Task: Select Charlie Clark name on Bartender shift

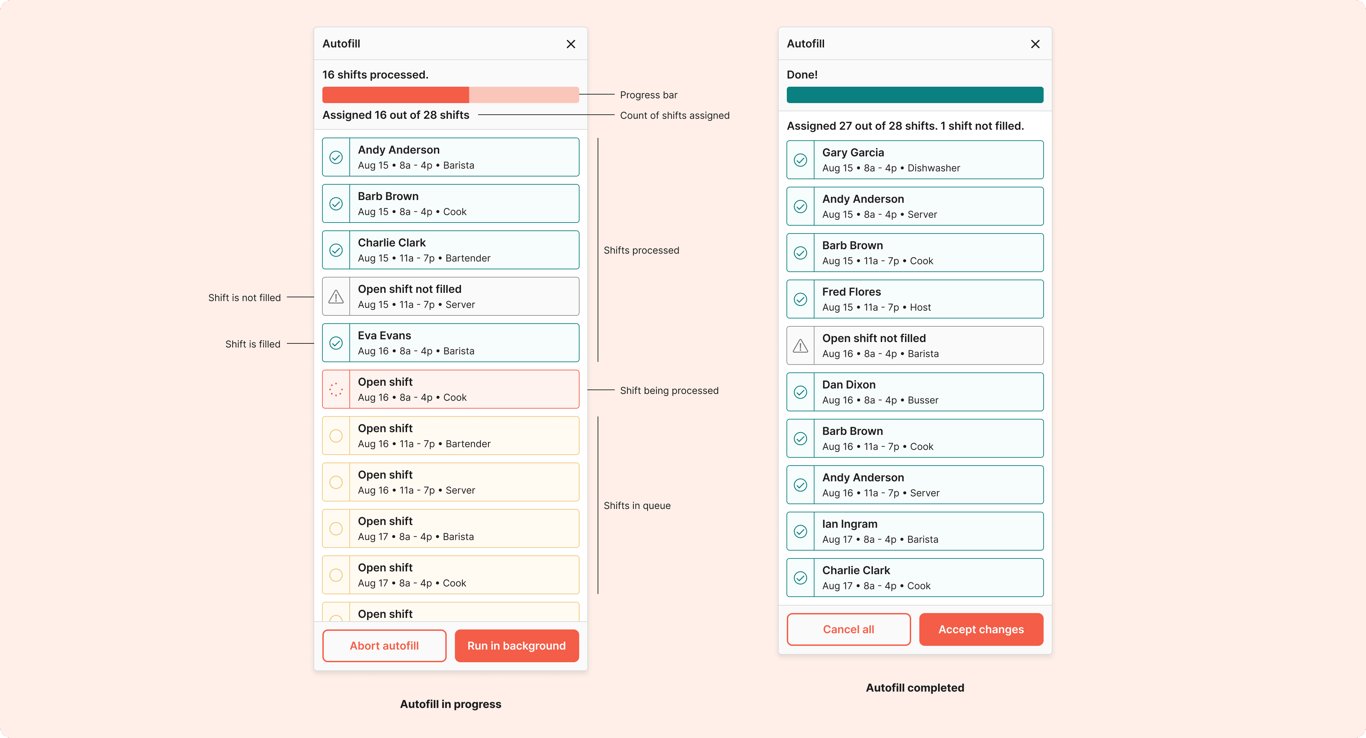Action: click(392, 243)
